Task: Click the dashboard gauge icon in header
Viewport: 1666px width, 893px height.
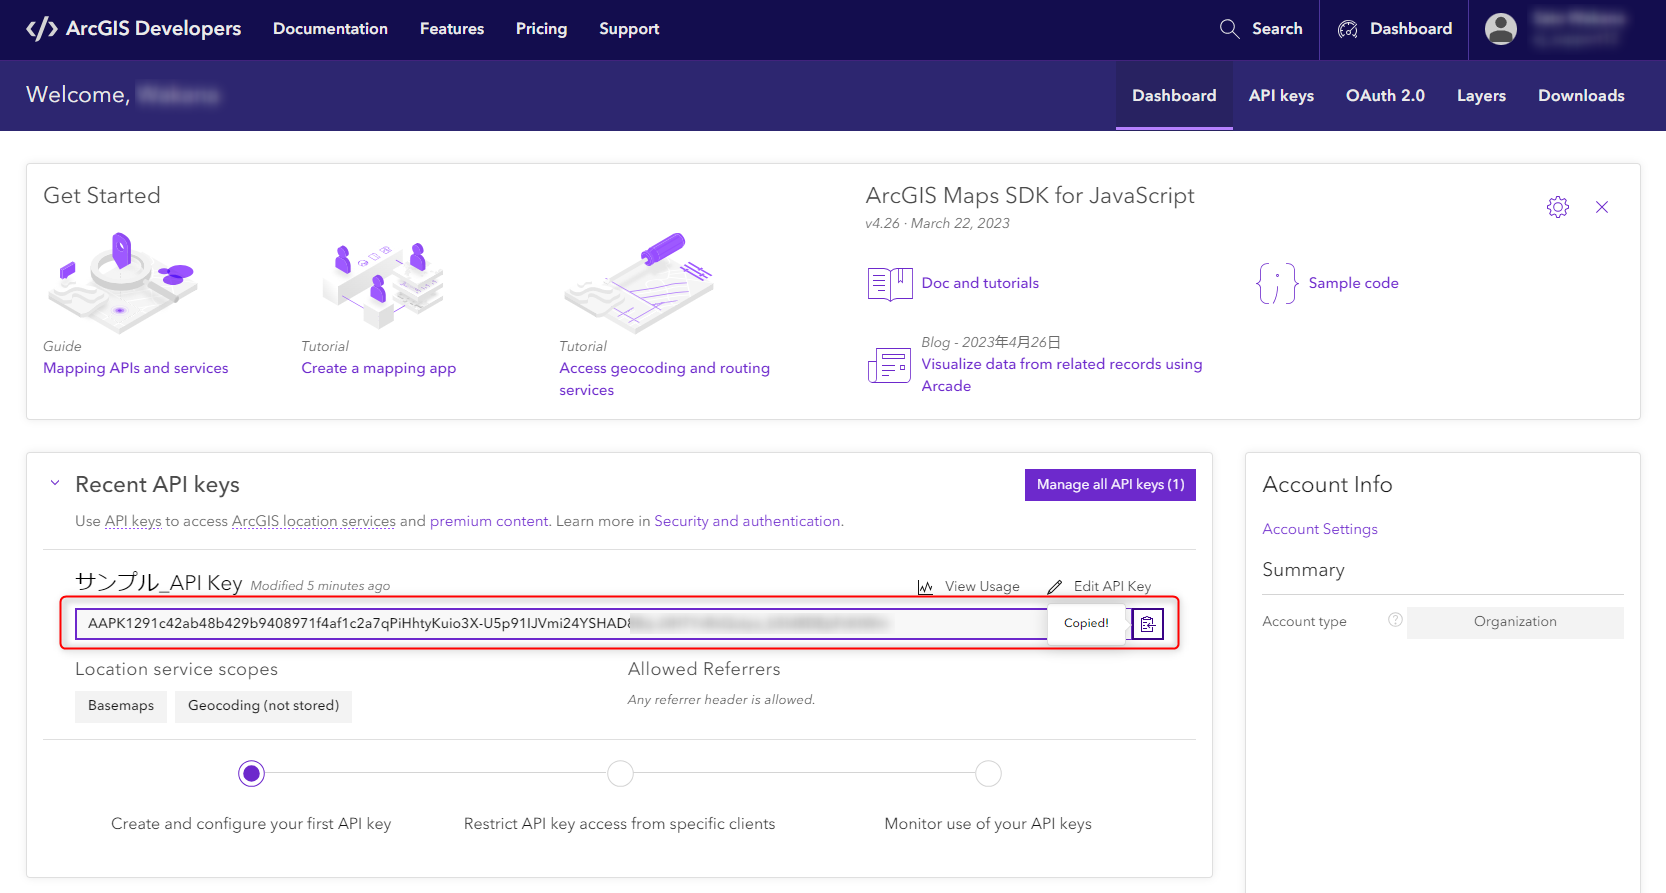Action: point(1348,29)
